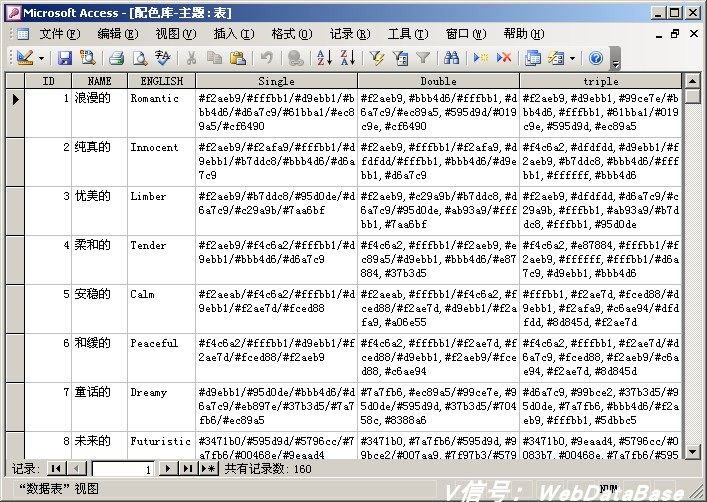Expand the New Object dropdown arrow

tap(572, 58)
